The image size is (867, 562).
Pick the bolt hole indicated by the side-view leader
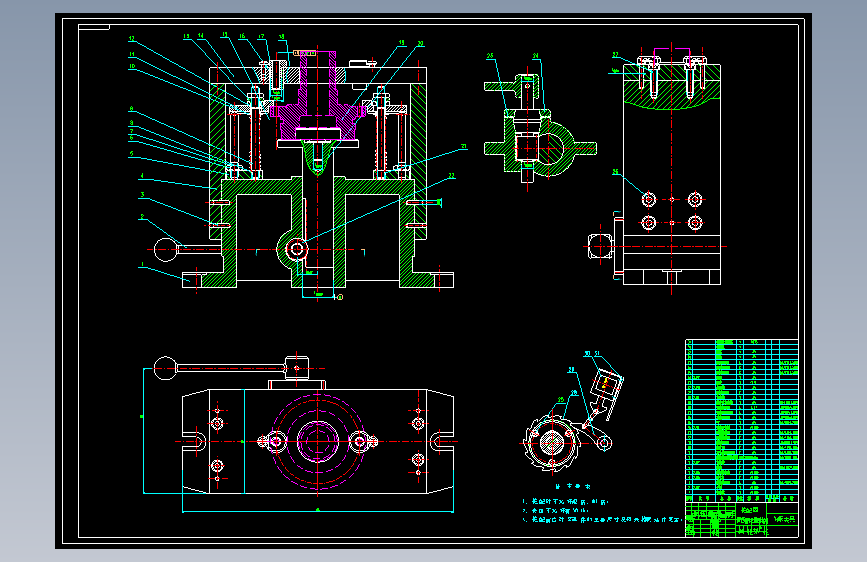[649, 199]
